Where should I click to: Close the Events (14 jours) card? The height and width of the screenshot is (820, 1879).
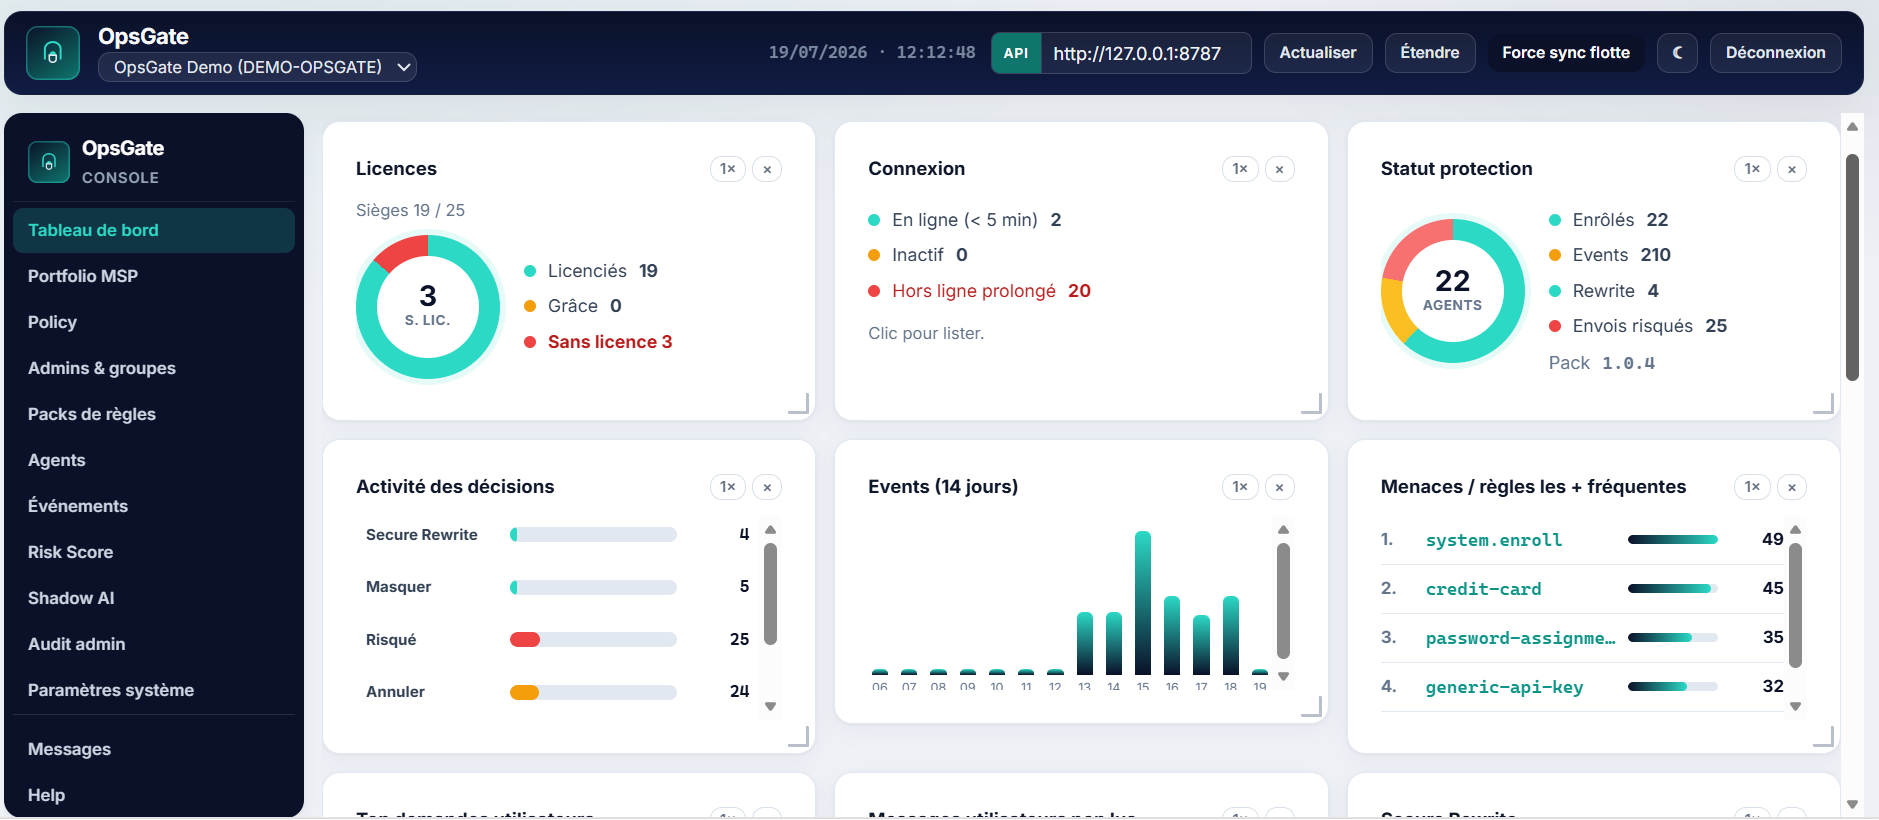tap(1279, 487)
